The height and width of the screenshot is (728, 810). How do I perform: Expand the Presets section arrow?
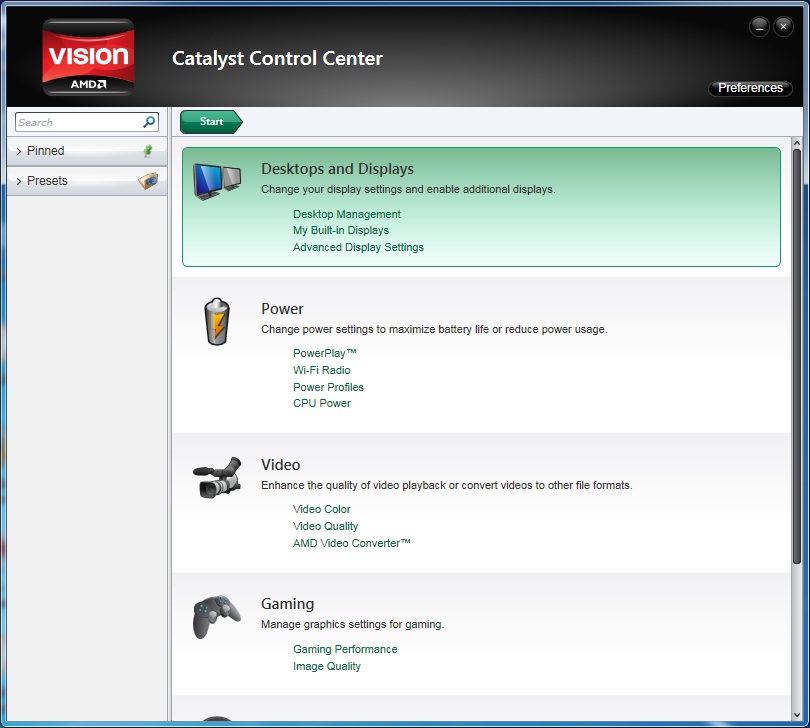click(19, 181)
